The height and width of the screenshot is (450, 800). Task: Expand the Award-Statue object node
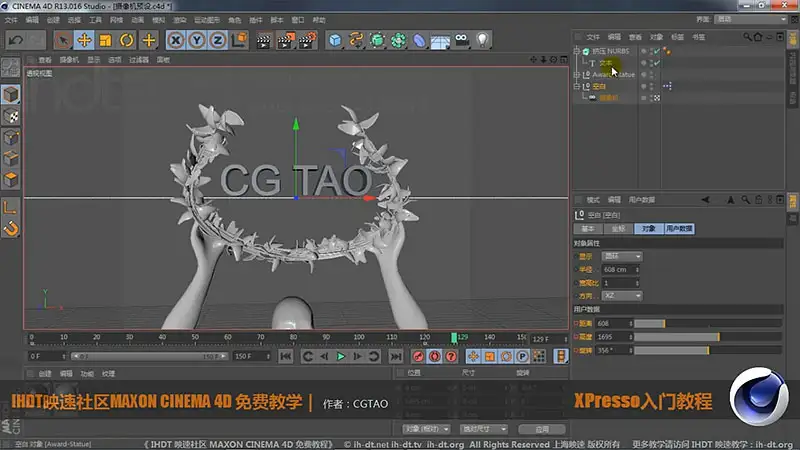click(577, 74)
